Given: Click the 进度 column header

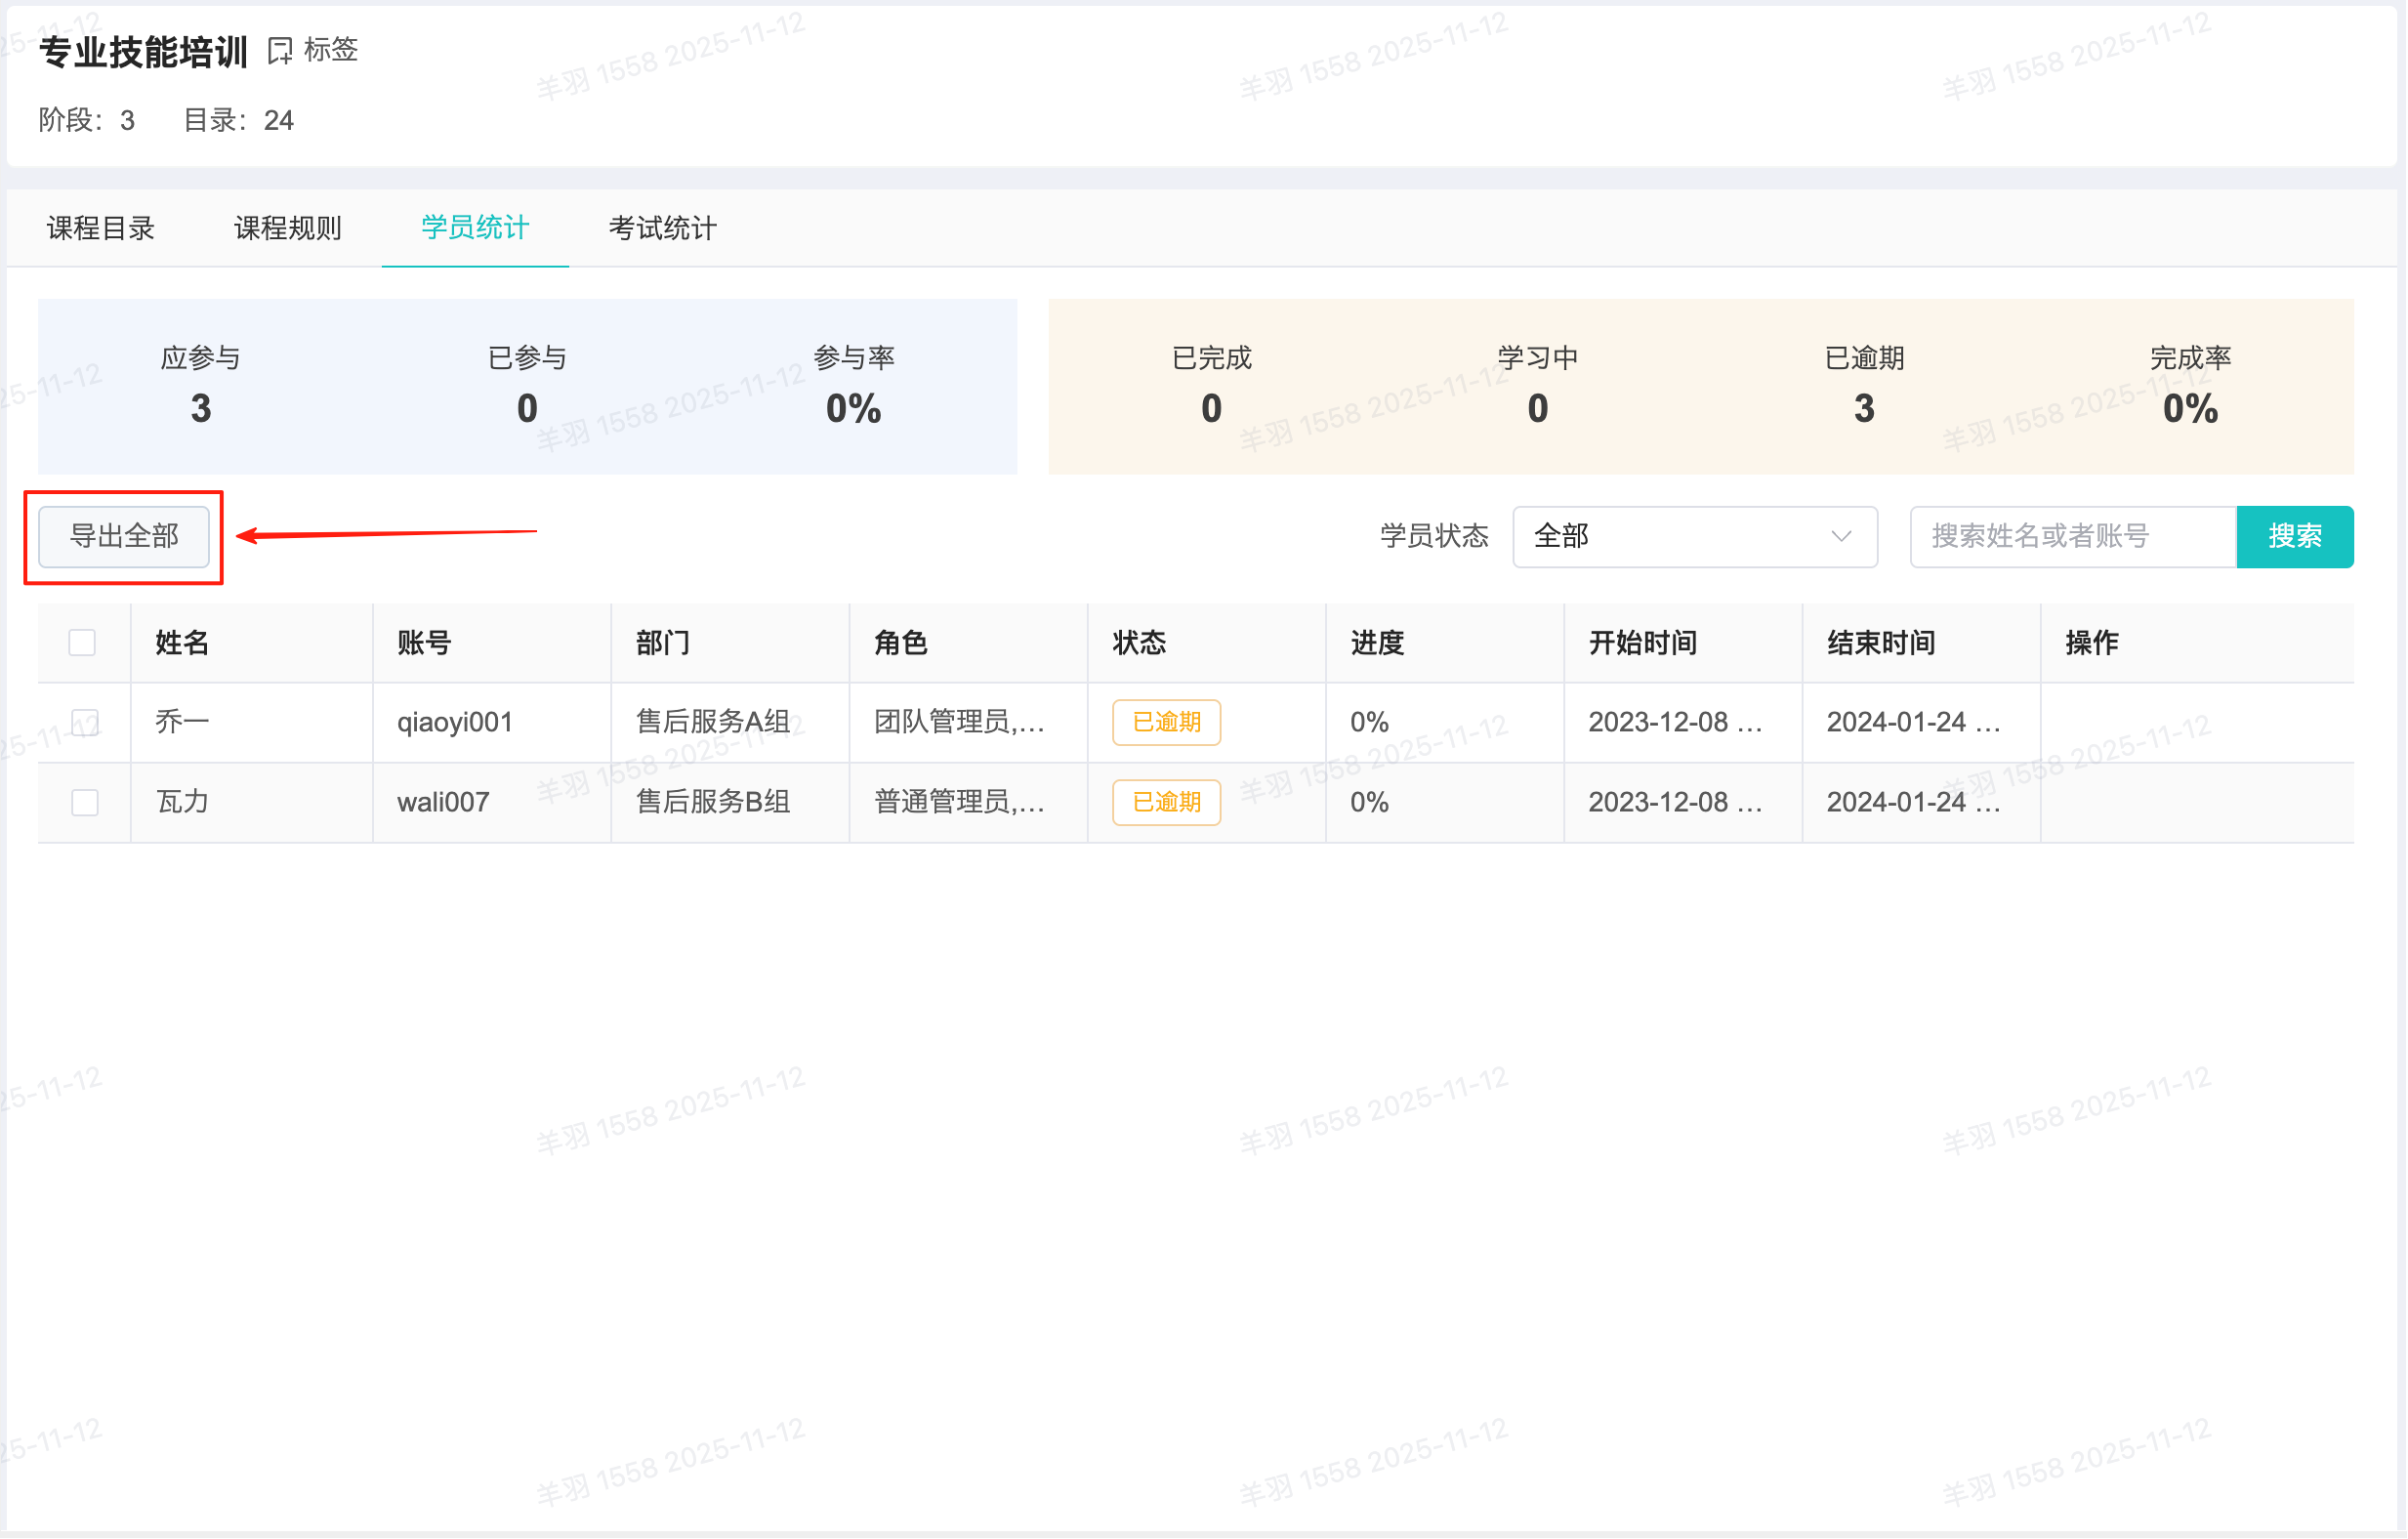Looking at the screenshot, I should point(1377,642).
